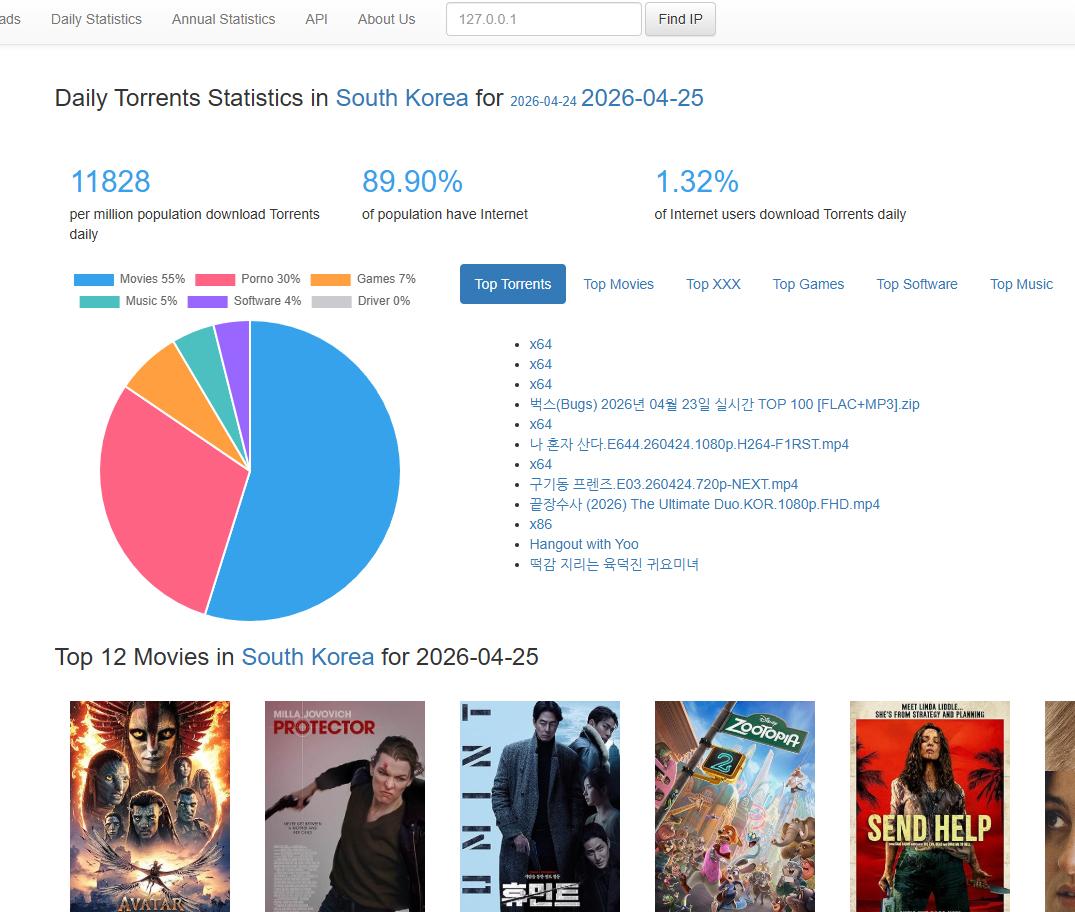Screen dimensions: 1075x912
Task: Switch to the Top Software tab
Action: tap(917, 284)
